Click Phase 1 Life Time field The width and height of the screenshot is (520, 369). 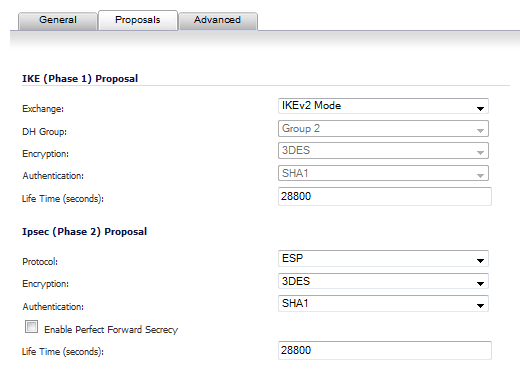point(385,196)
